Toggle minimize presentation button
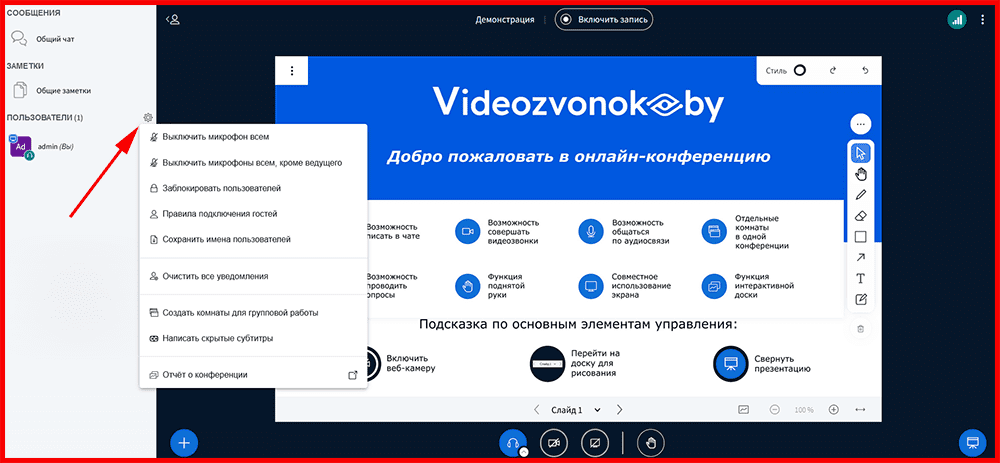Screen dimensions: 1000x463 [973, 442]
